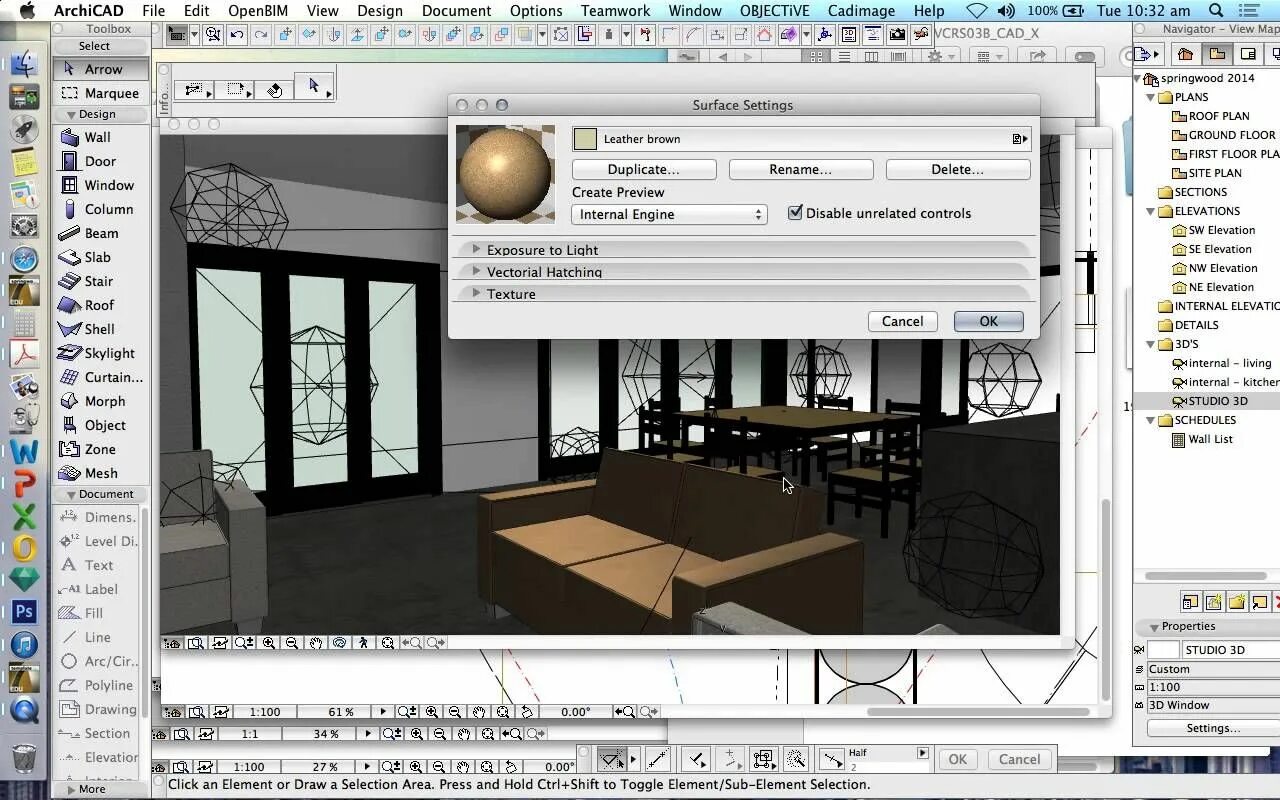Click the Leather brown color swatch

point(585,139)
